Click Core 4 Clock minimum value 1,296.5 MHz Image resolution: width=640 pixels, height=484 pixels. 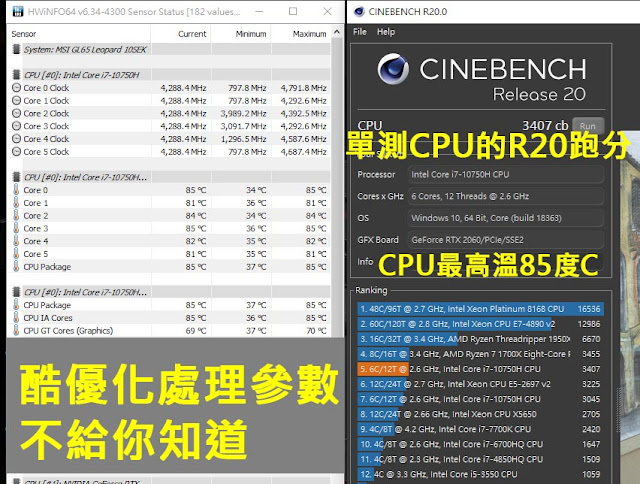tap(243, 139)
